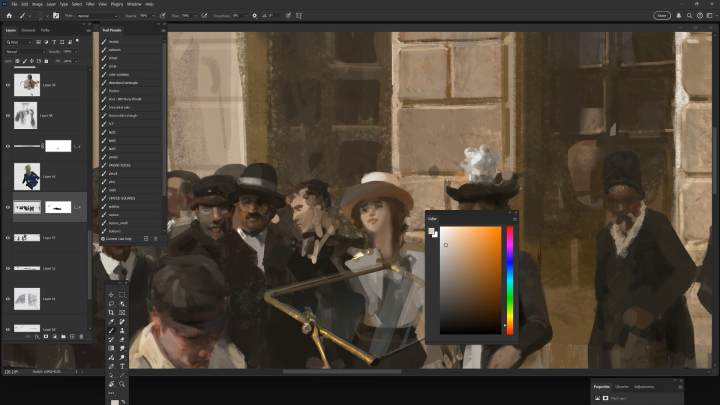The height and width of the screenshot is (405, 720).
Task: Select the Crop tool
Action: (x=111, y=313)
